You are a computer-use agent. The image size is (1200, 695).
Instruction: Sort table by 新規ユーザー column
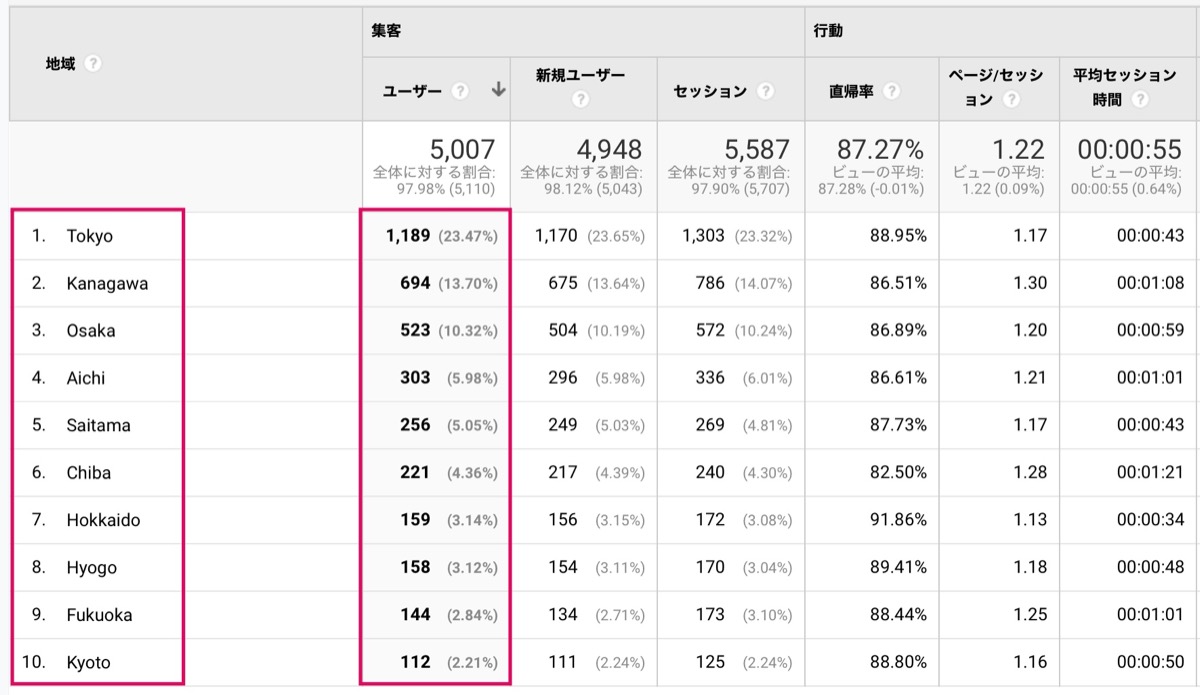(580, 75)
